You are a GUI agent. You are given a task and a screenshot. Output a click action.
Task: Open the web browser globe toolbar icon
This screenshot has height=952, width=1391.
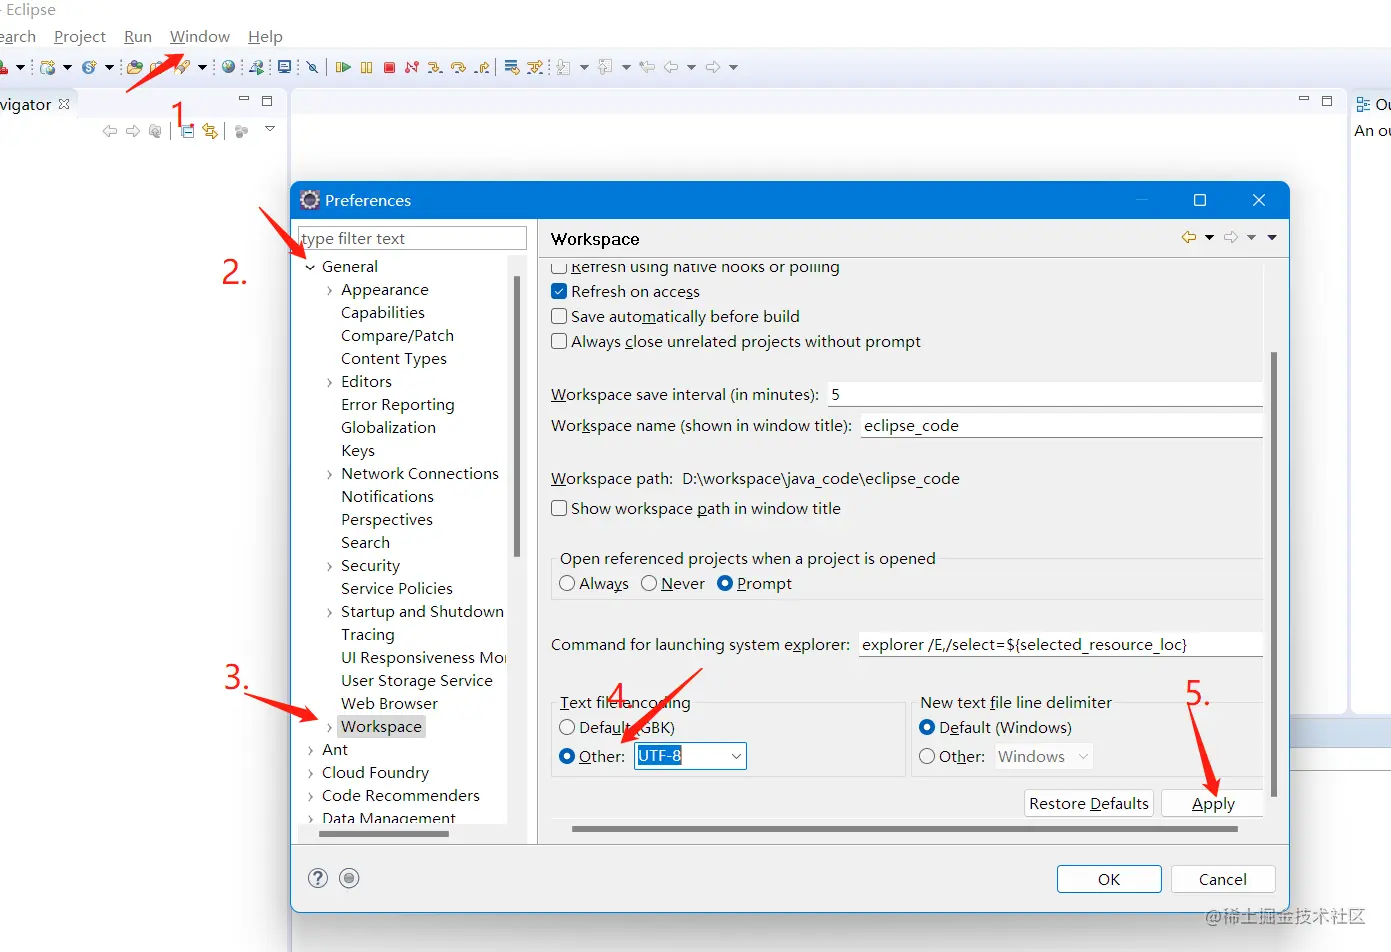point(229,67)
